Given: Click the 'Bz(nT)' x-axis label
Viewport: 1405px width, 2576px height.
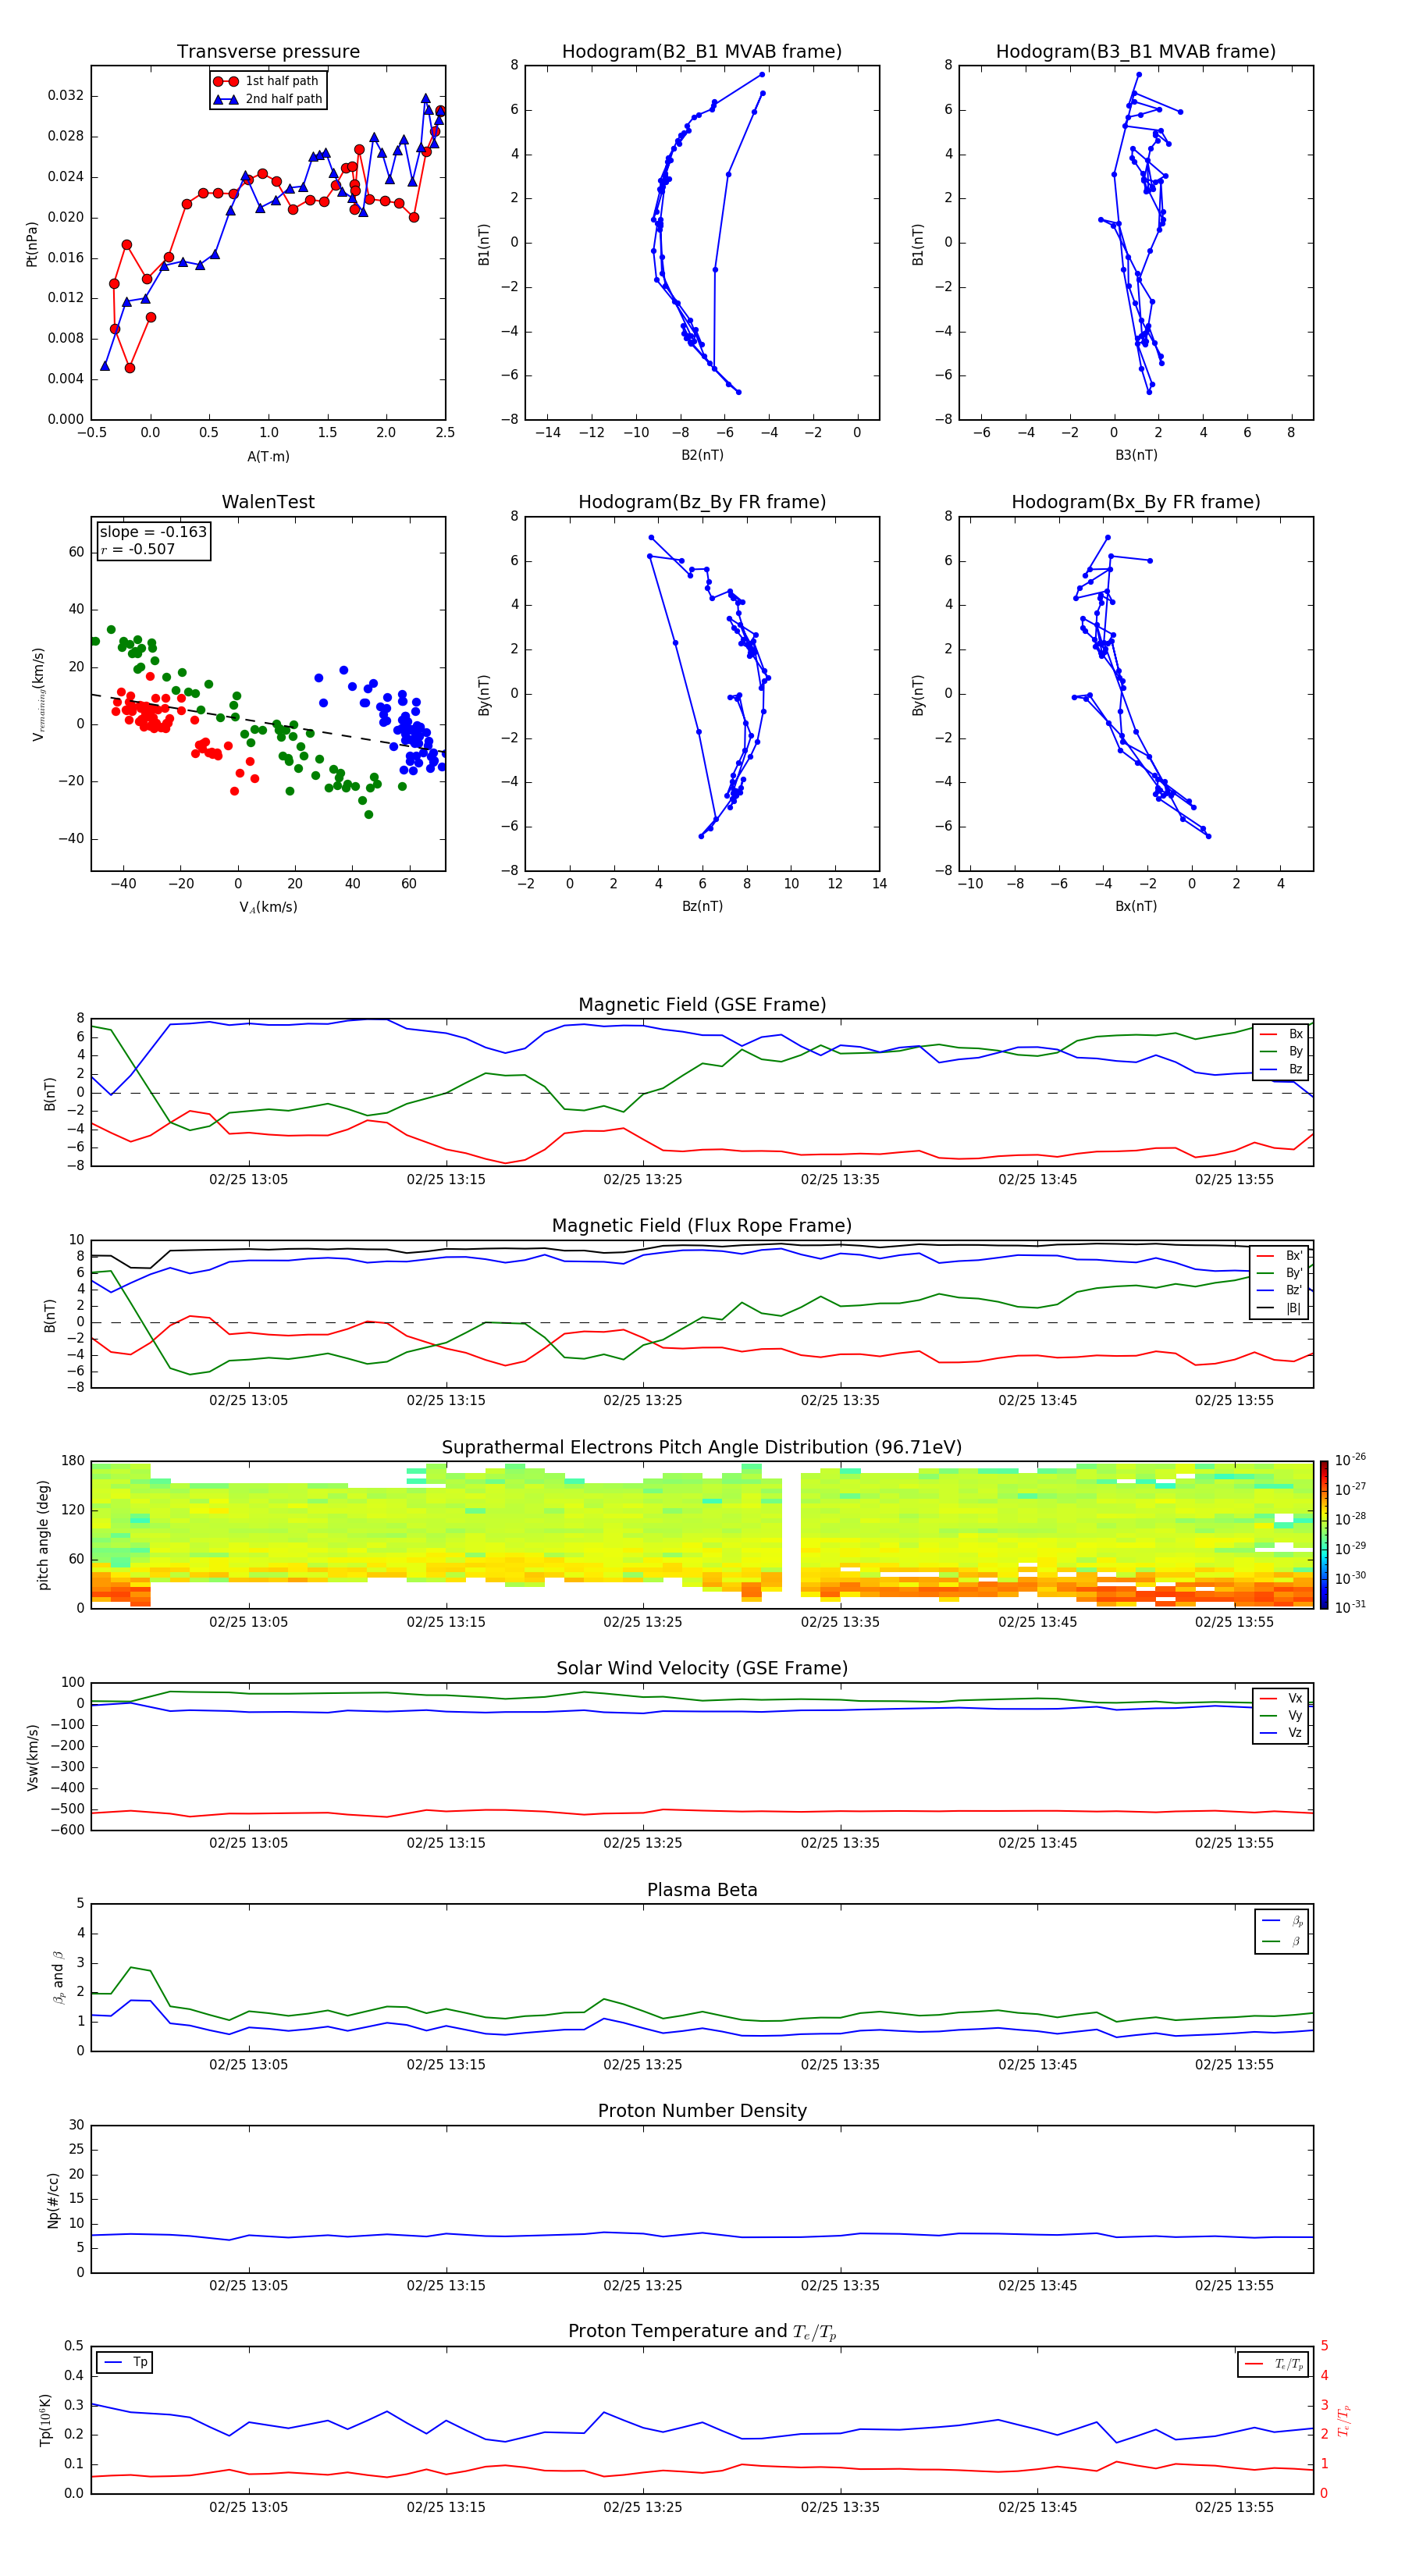Looking at the screenshot, I should [x=702, y=907].
